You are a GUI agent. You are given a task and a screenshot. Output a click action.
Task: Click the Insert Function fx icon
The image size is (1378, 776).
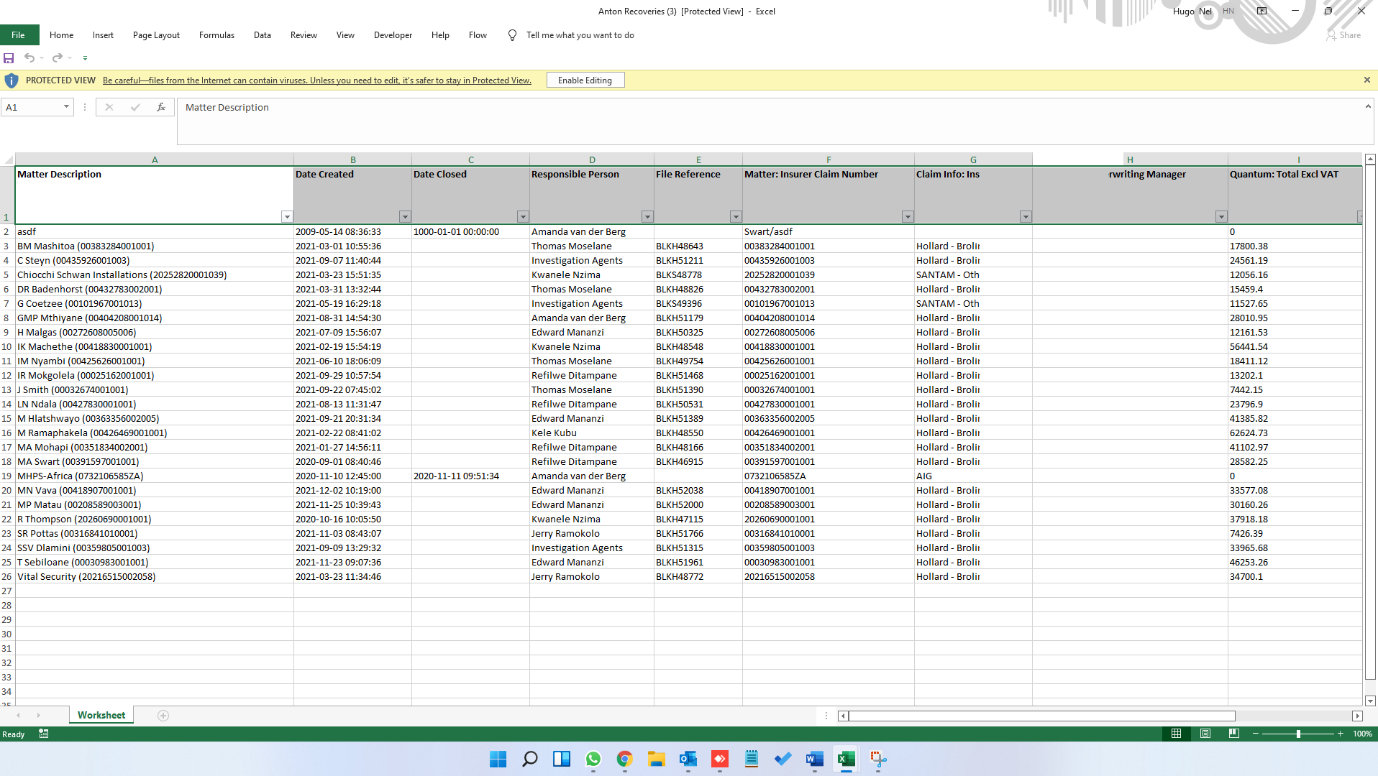tap(161, 107)
